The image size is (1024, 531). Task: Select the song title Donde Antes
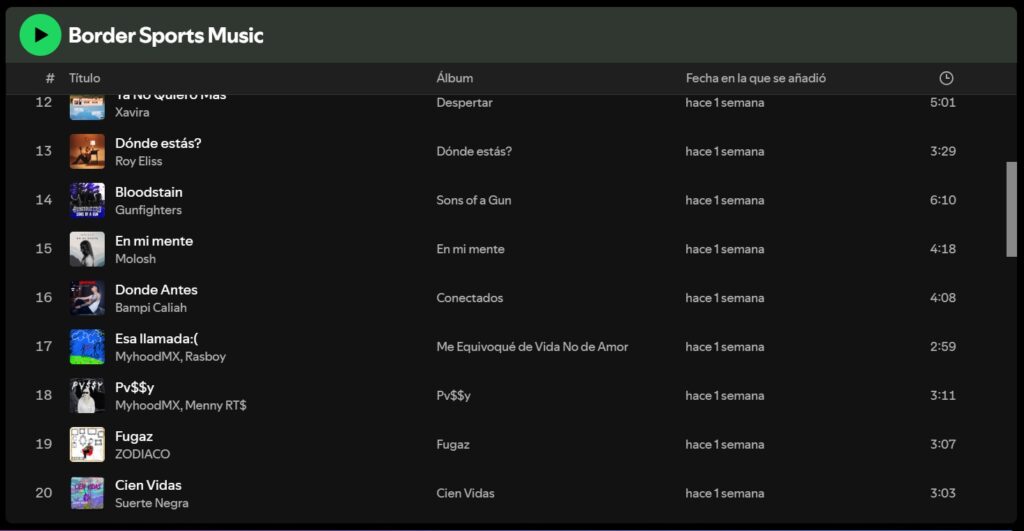[156, 289]
